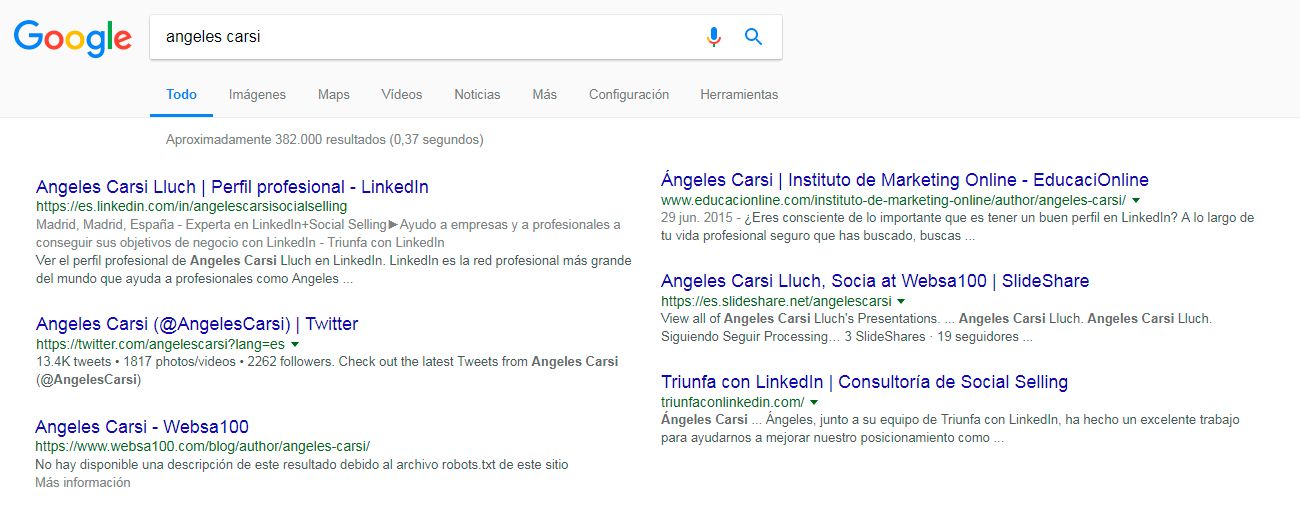This screenshot has height=512, width=1300.
Task: Open the Noticias results tab
Action: point(477,95)
